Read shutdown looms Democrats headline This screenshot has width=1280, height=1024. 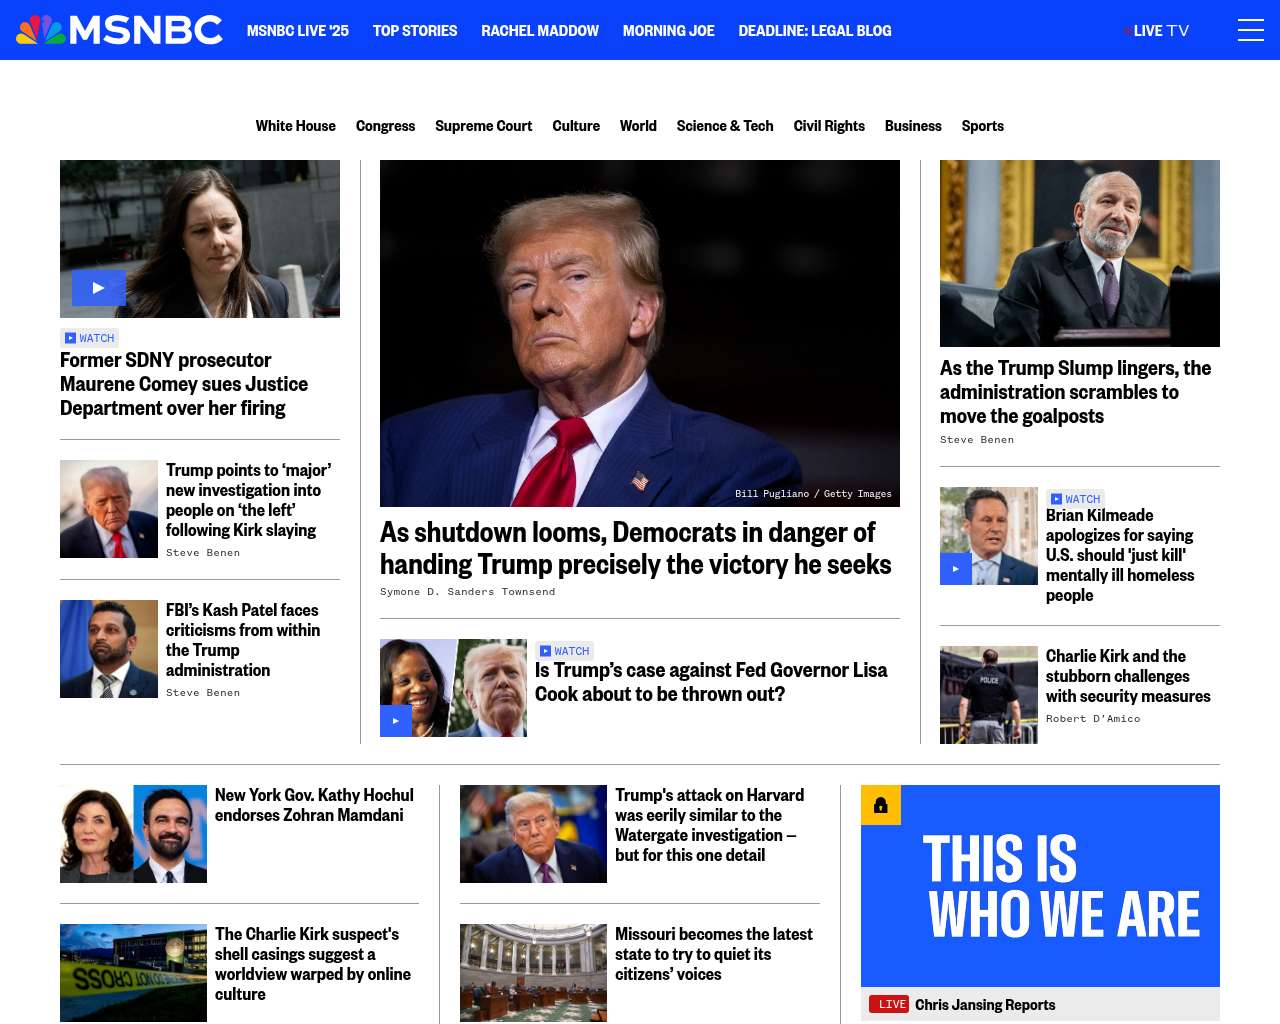point(636,548)
